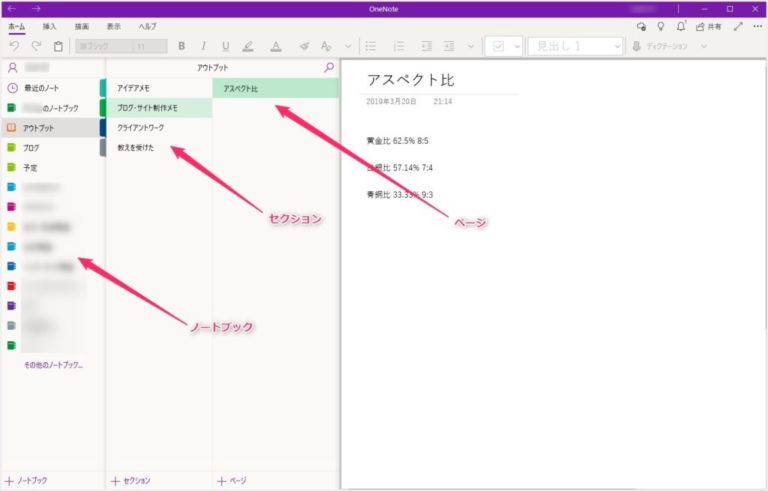Open the text style format icon
Screen dimensions: 768x491
(326, 46)
